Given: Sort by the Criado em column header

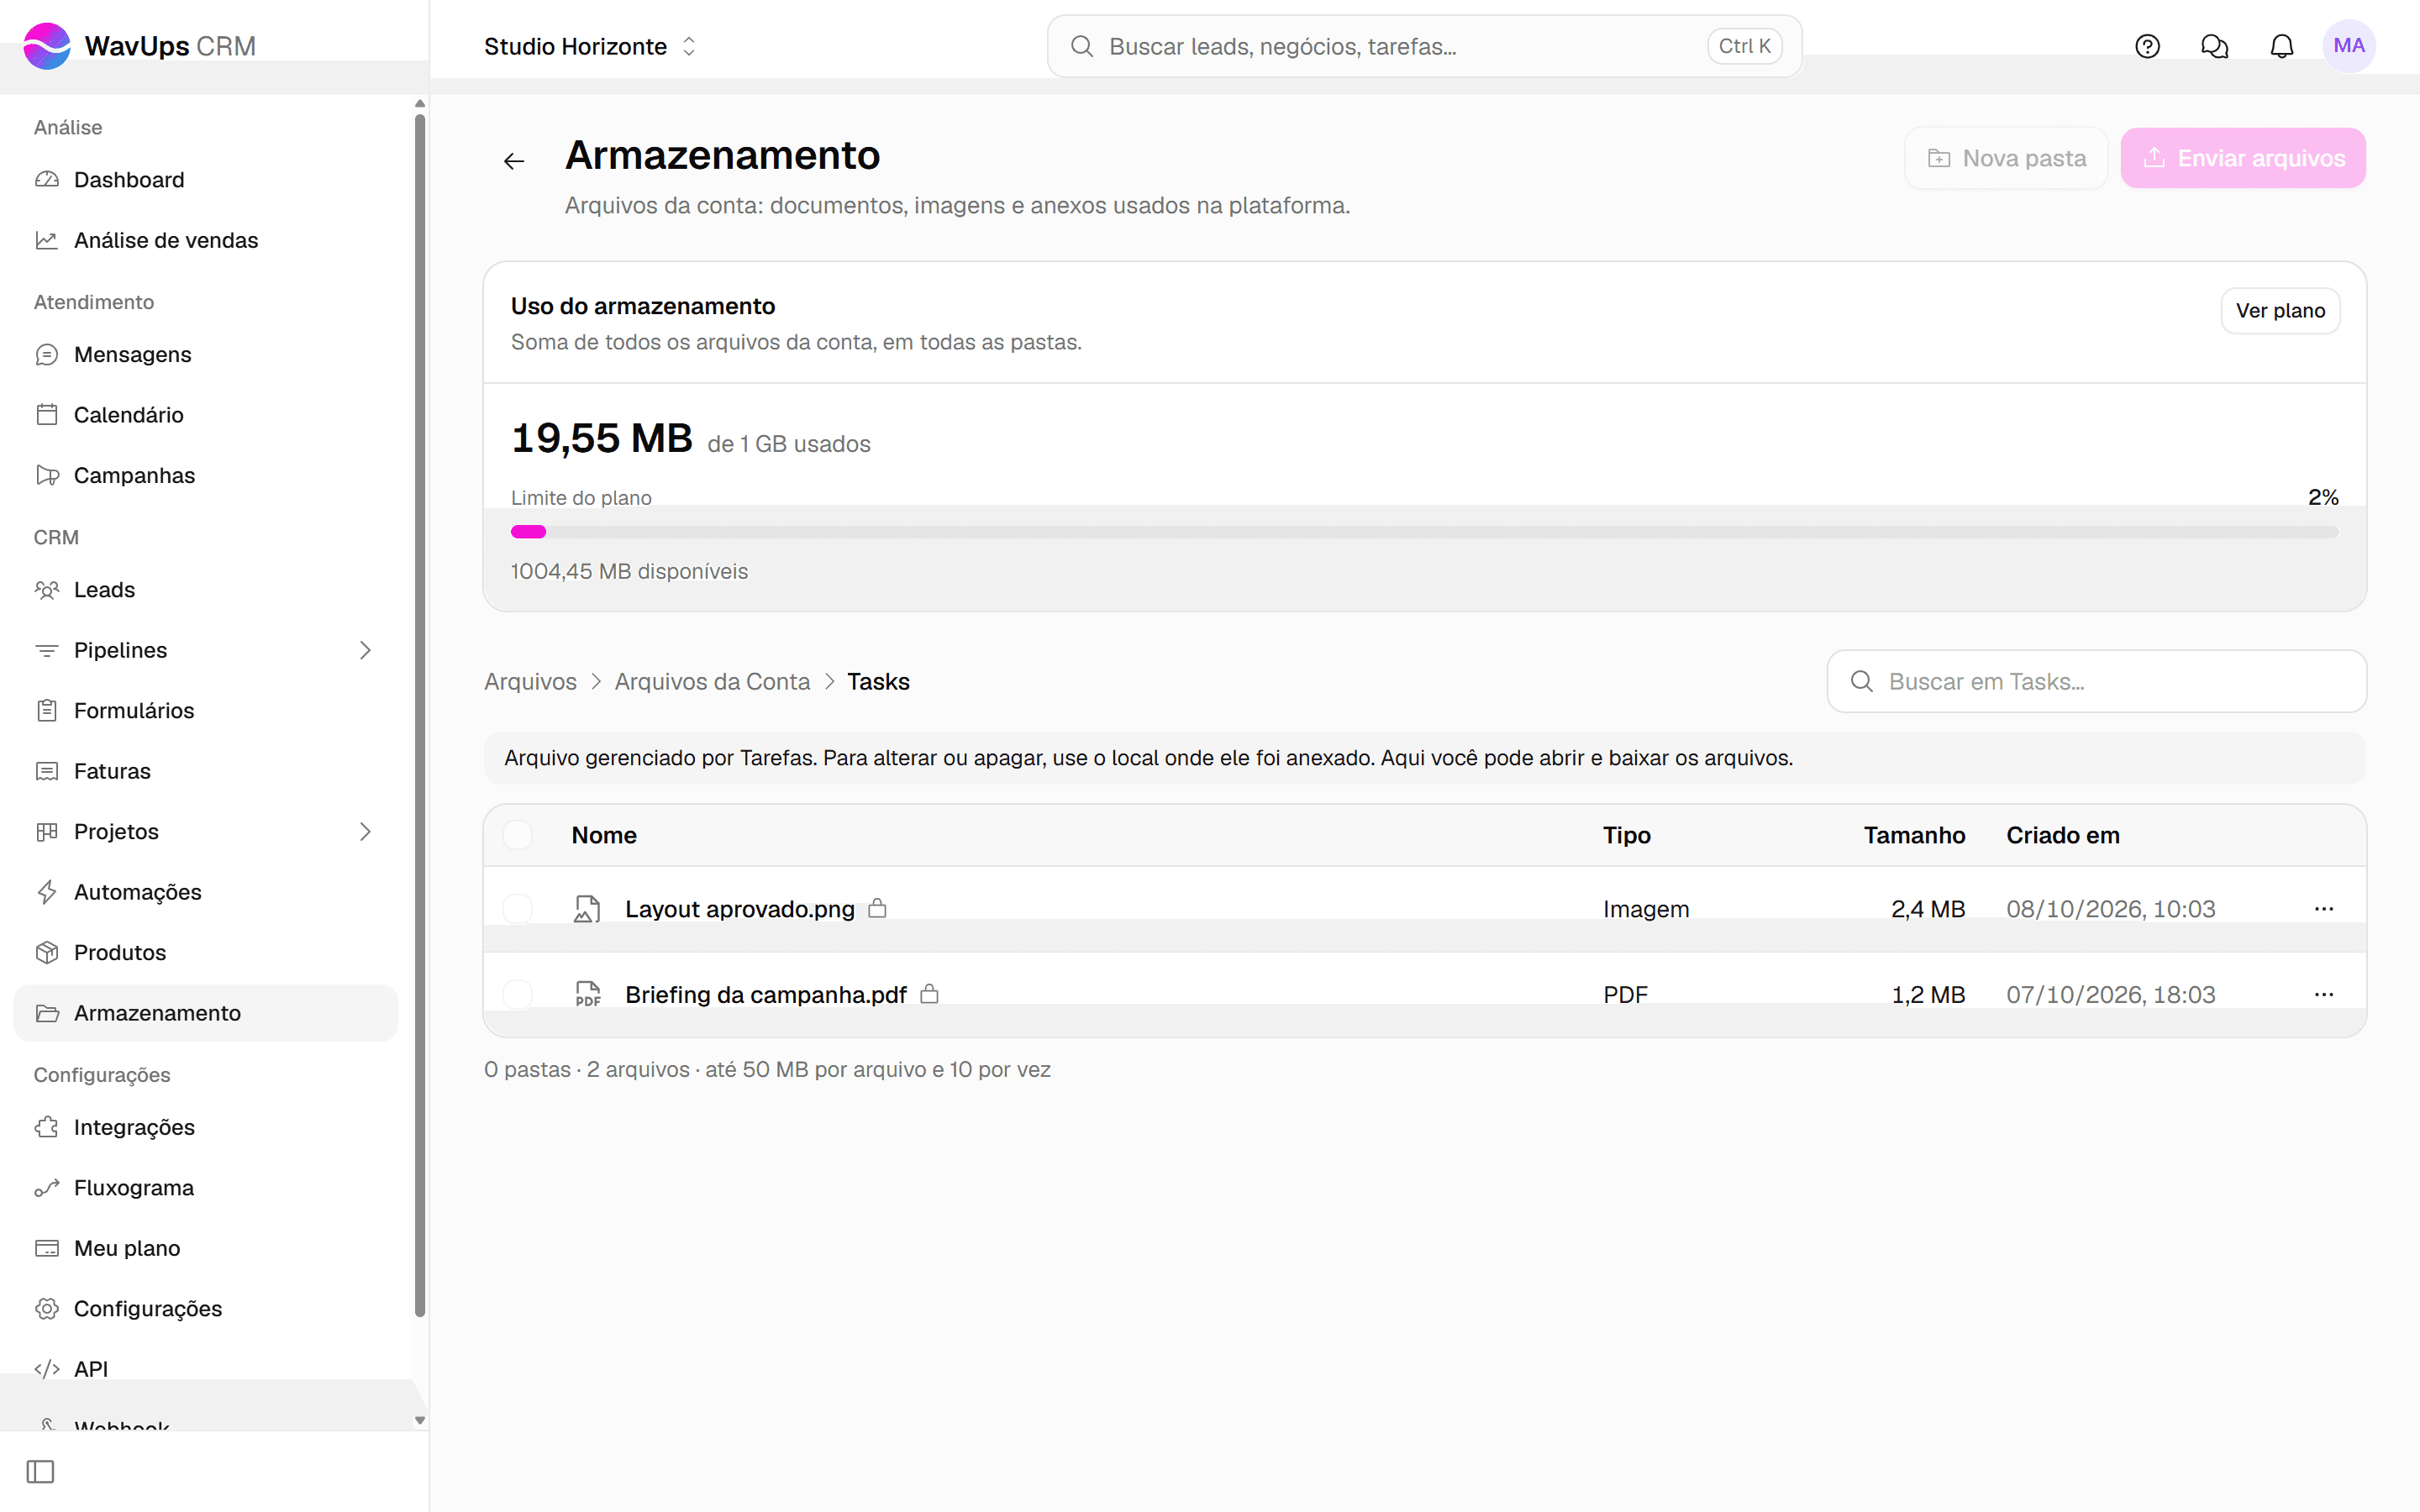Looking at the screenshot, I should (x=2062, y=835).
